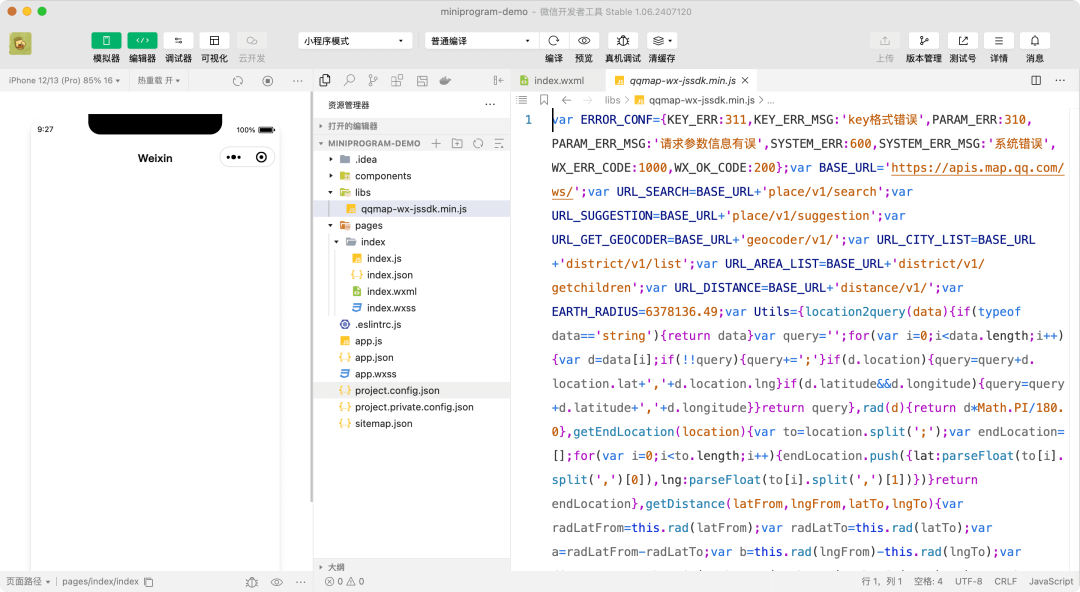Toggle the simulator panel (模拟器)

coord(106,41)
